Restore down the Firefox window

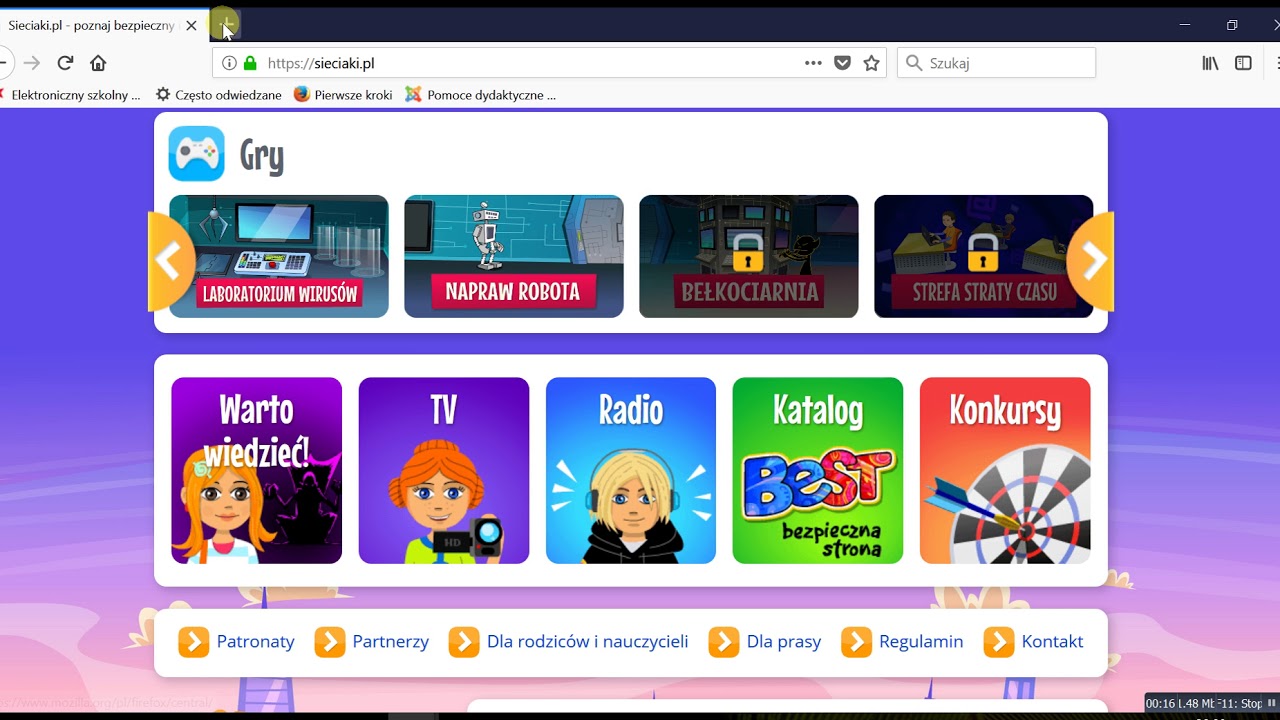pos(1232,25)
